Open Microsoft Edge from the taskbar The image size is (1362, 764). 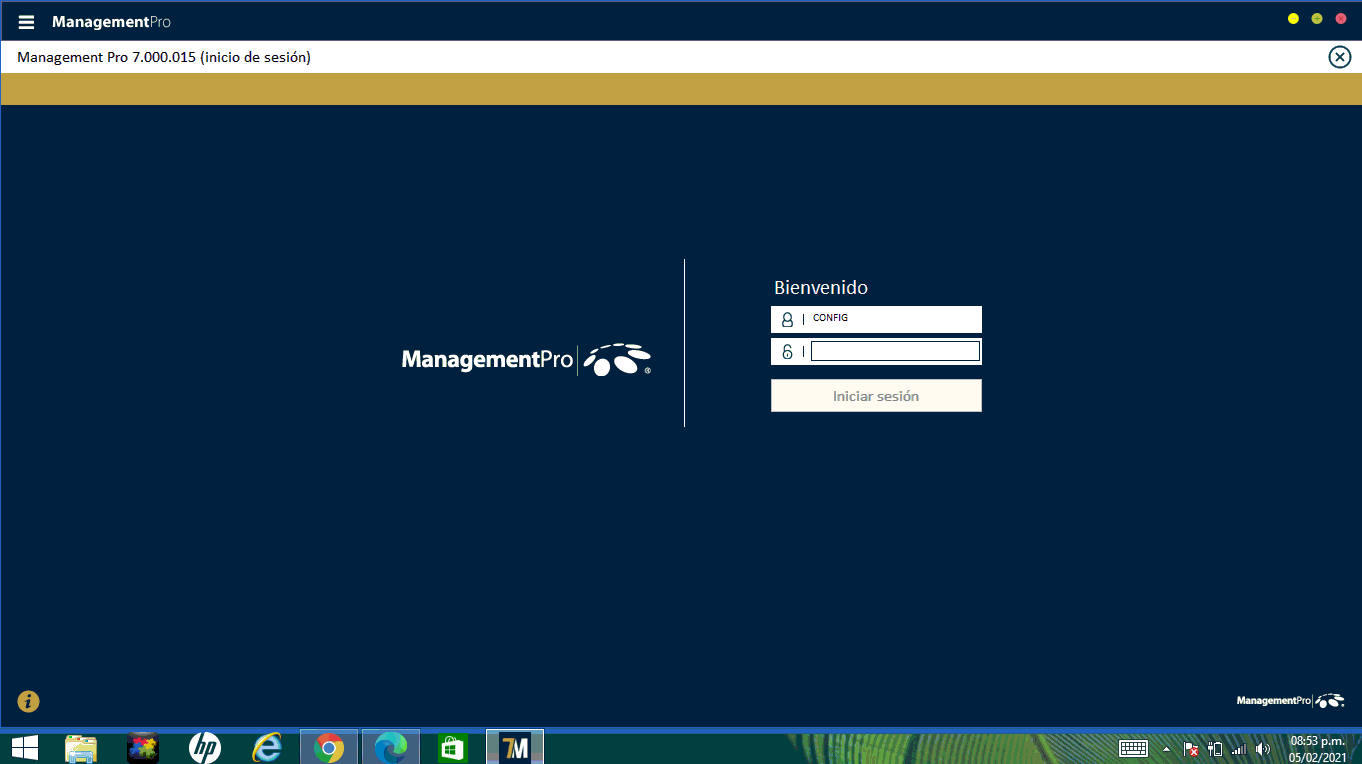coord(390,747)
